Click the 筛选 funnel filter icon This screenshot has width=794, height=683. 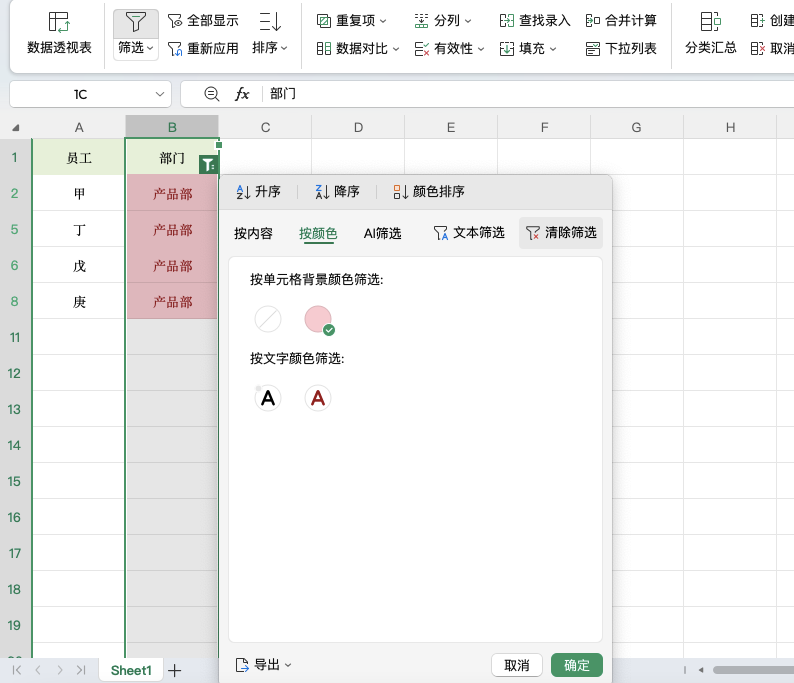136,23
